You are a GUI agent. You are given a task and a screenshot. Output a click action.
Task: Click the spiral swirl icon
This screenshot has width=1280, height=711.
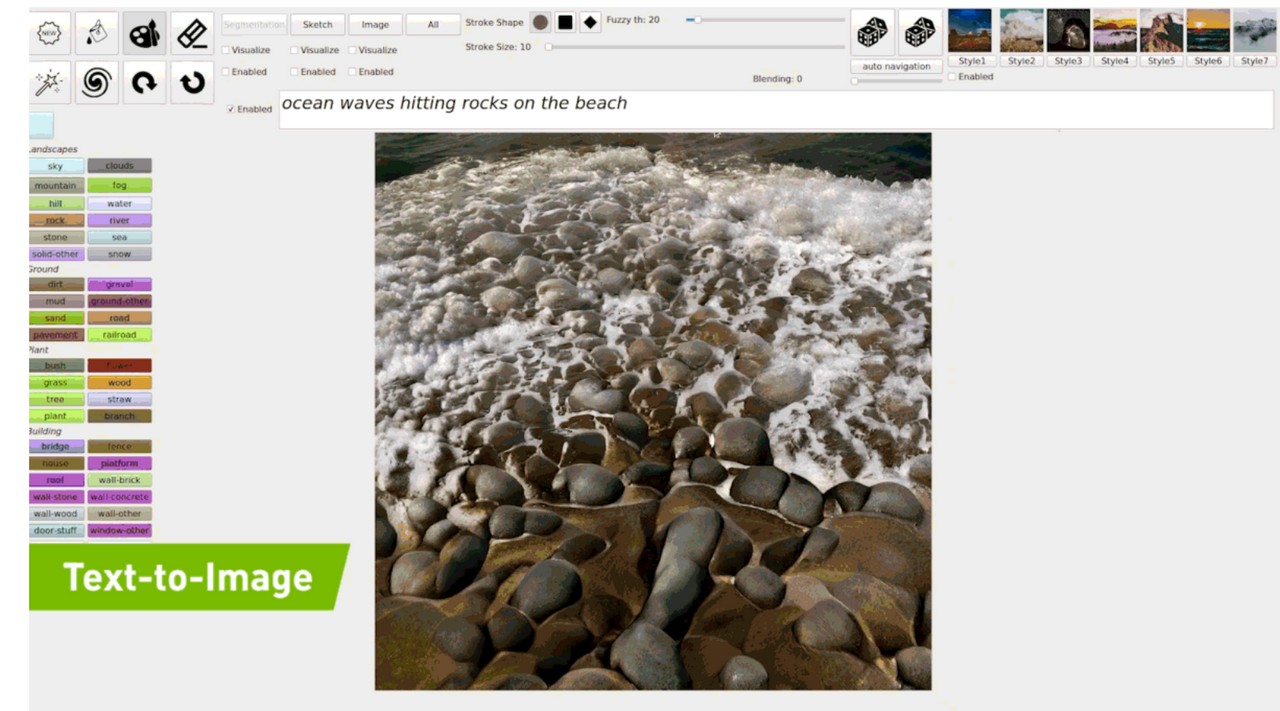pos(96,83)
